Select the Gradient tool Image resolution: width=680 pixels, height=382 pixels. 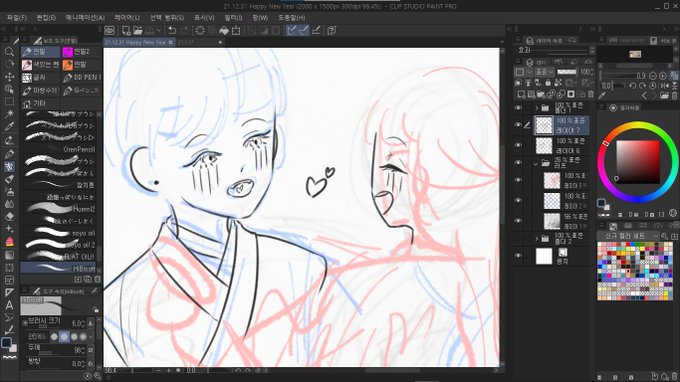tap(9, 255)
